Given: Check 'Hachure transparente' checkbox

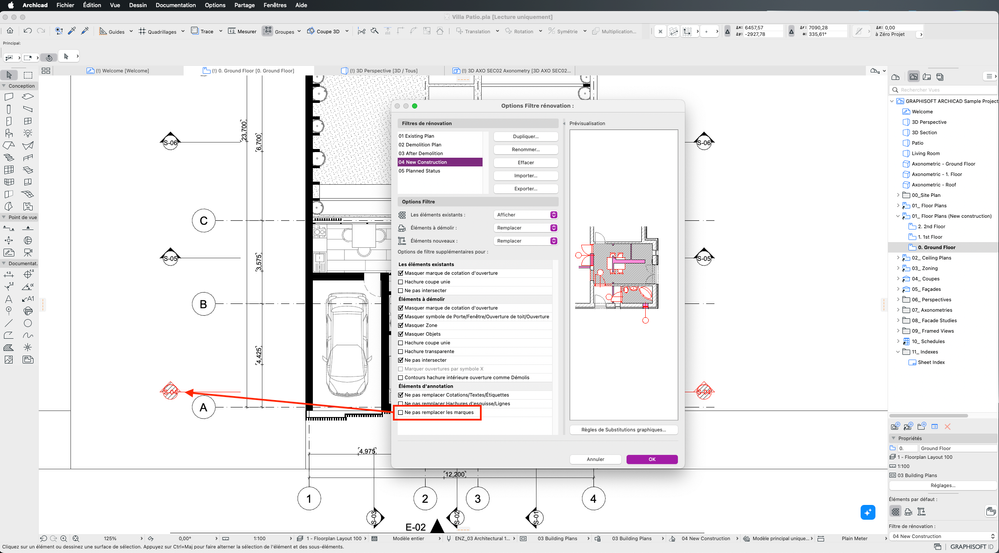Looking at the screenshot, I should [401, 351].
